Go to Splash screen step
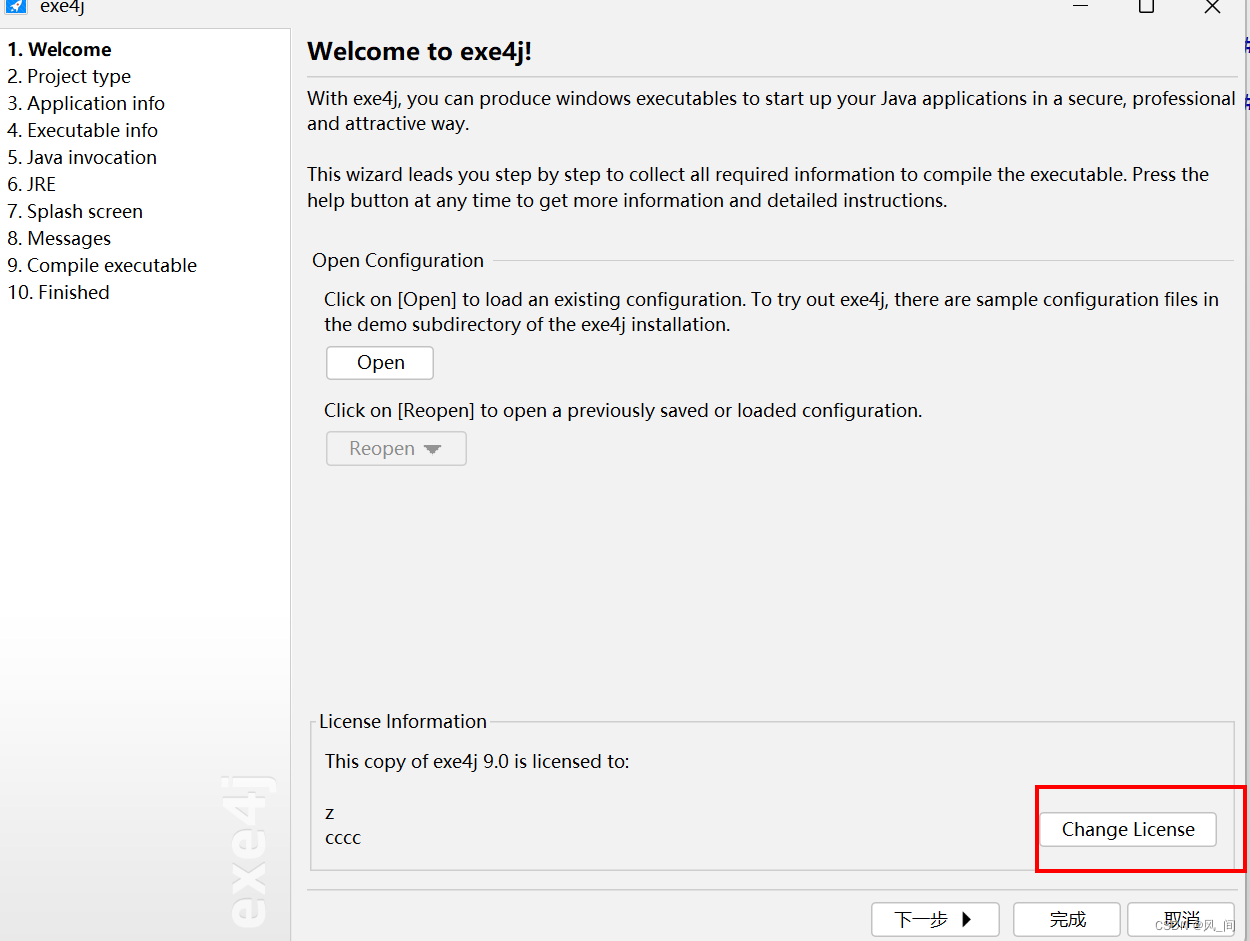This screenshot has height=941, width=1250. pos(75,211)
